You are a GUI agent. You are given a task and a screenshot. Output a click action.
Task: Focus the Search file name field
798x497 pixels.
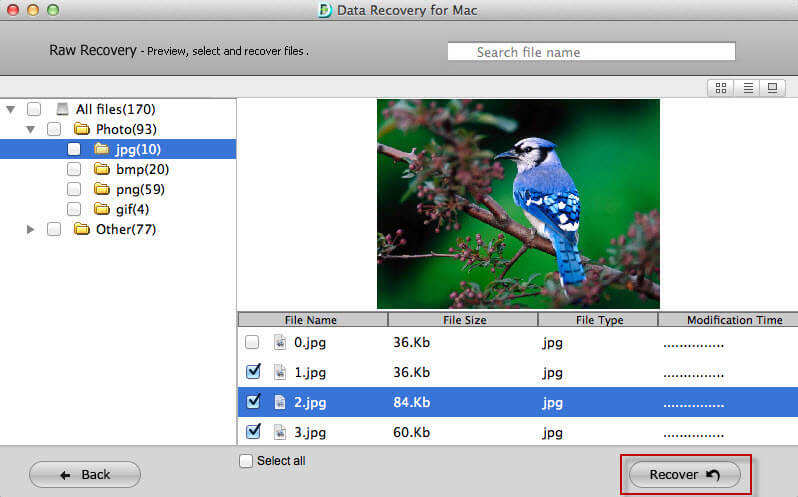click(x=591, y=52)
